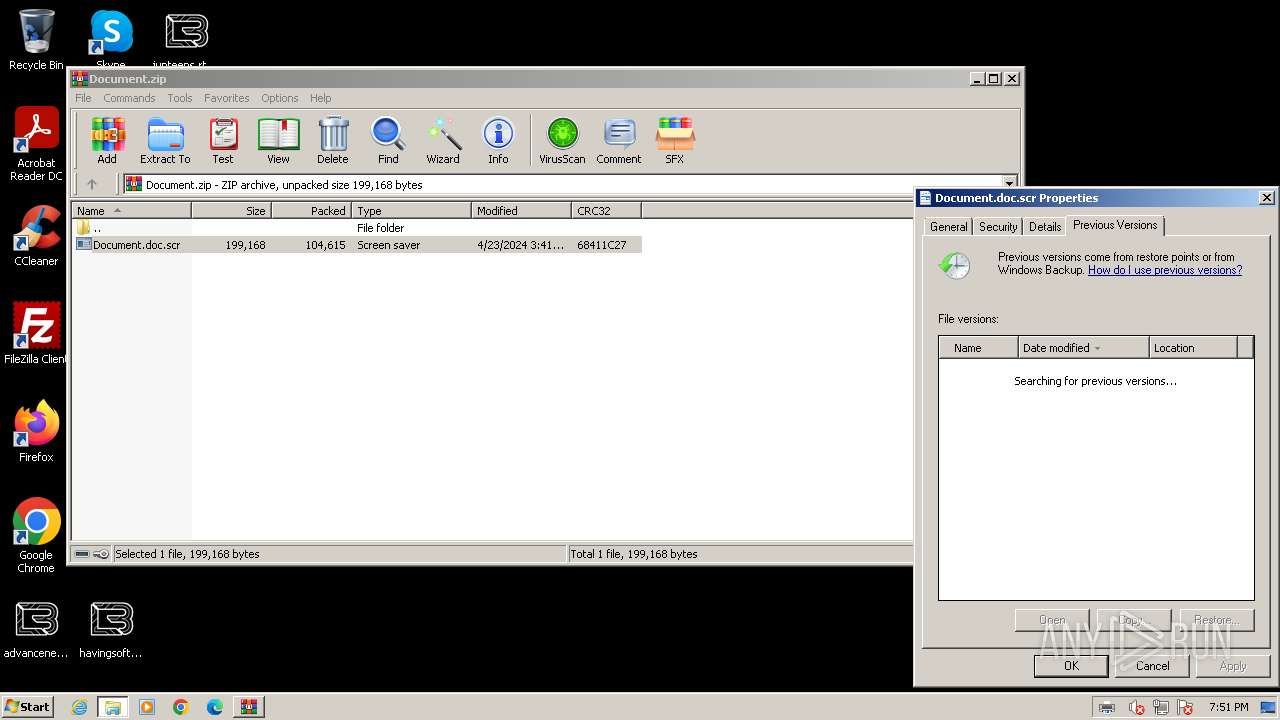Screen dimensions: 1280x720
Task: Click 'How do I use previous versions?' link
Action: tap(1165, 270)
